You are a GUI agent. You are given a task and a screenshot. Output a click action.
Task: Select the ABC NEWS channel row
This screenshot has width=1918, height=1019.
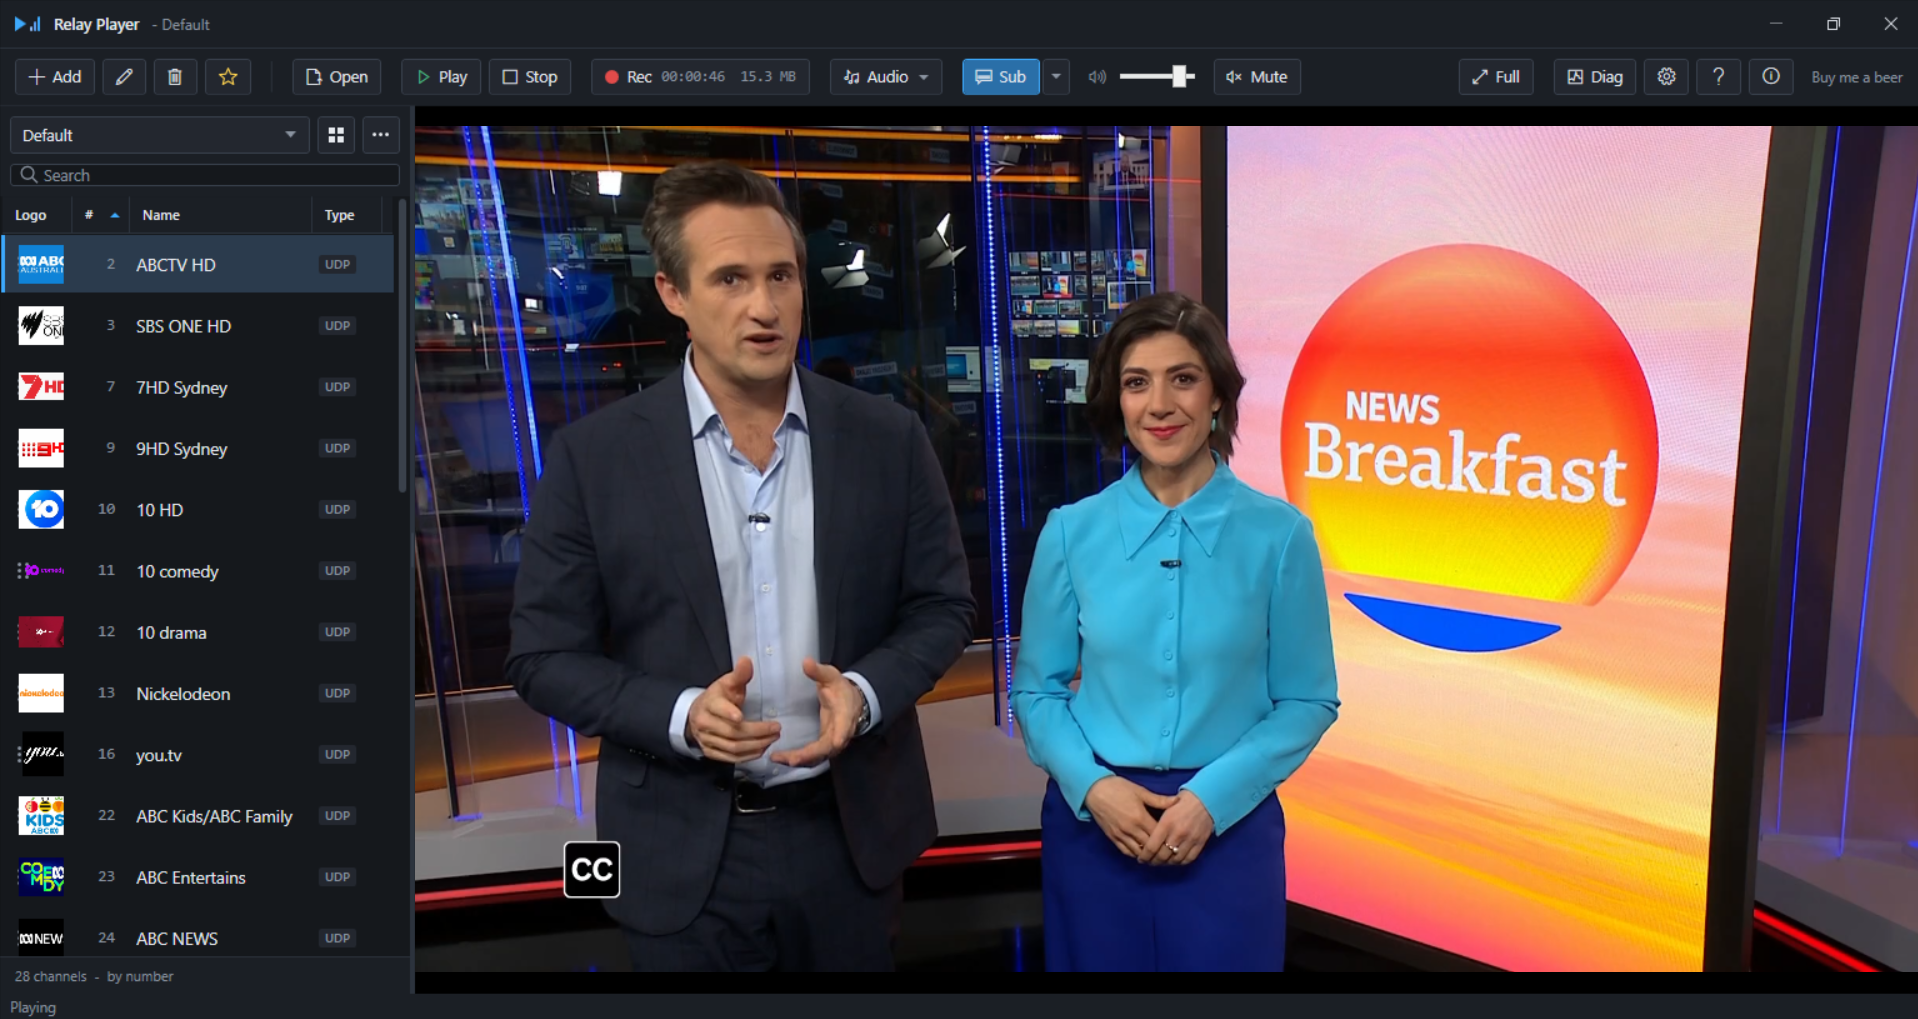click(198, 938)
